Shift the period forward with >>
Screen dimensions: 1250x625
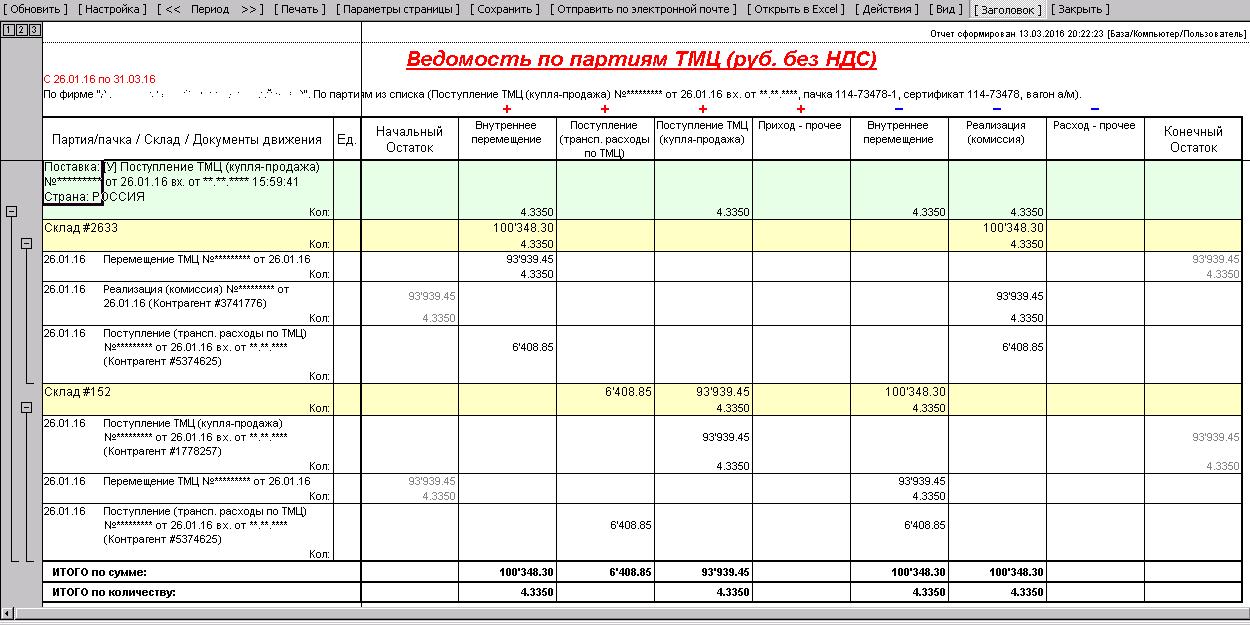(x=251, y=9)
